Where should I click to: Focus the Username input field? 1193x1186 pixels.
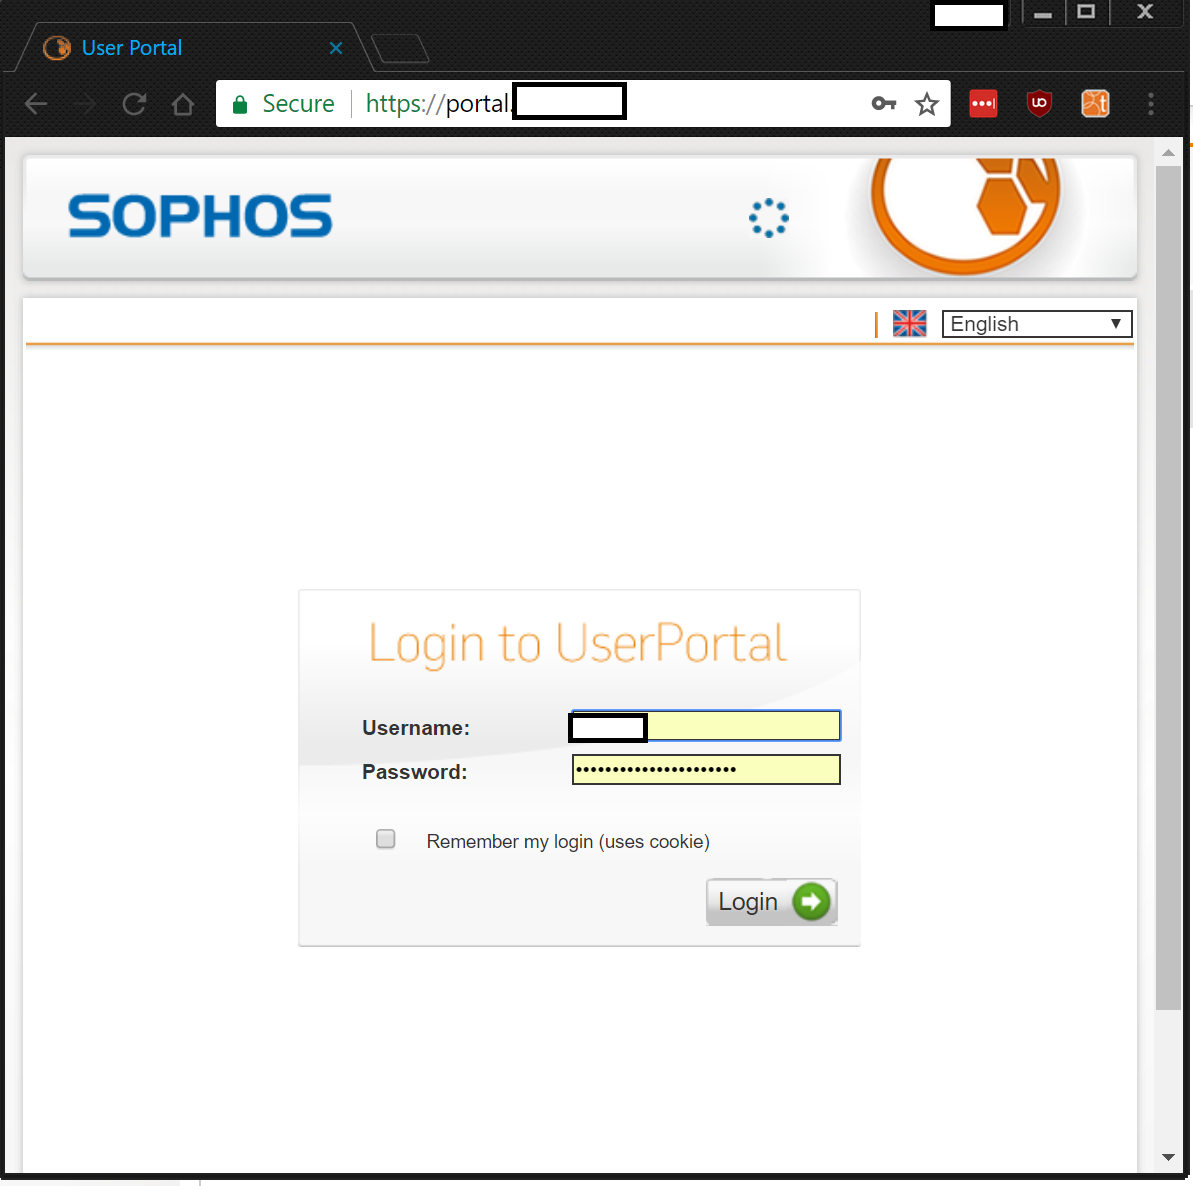point(705,726)
